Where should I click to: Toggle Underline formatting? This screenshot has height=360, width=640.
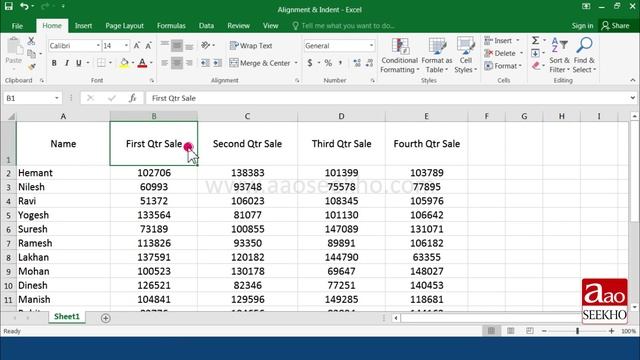click(x=78, y=63)
